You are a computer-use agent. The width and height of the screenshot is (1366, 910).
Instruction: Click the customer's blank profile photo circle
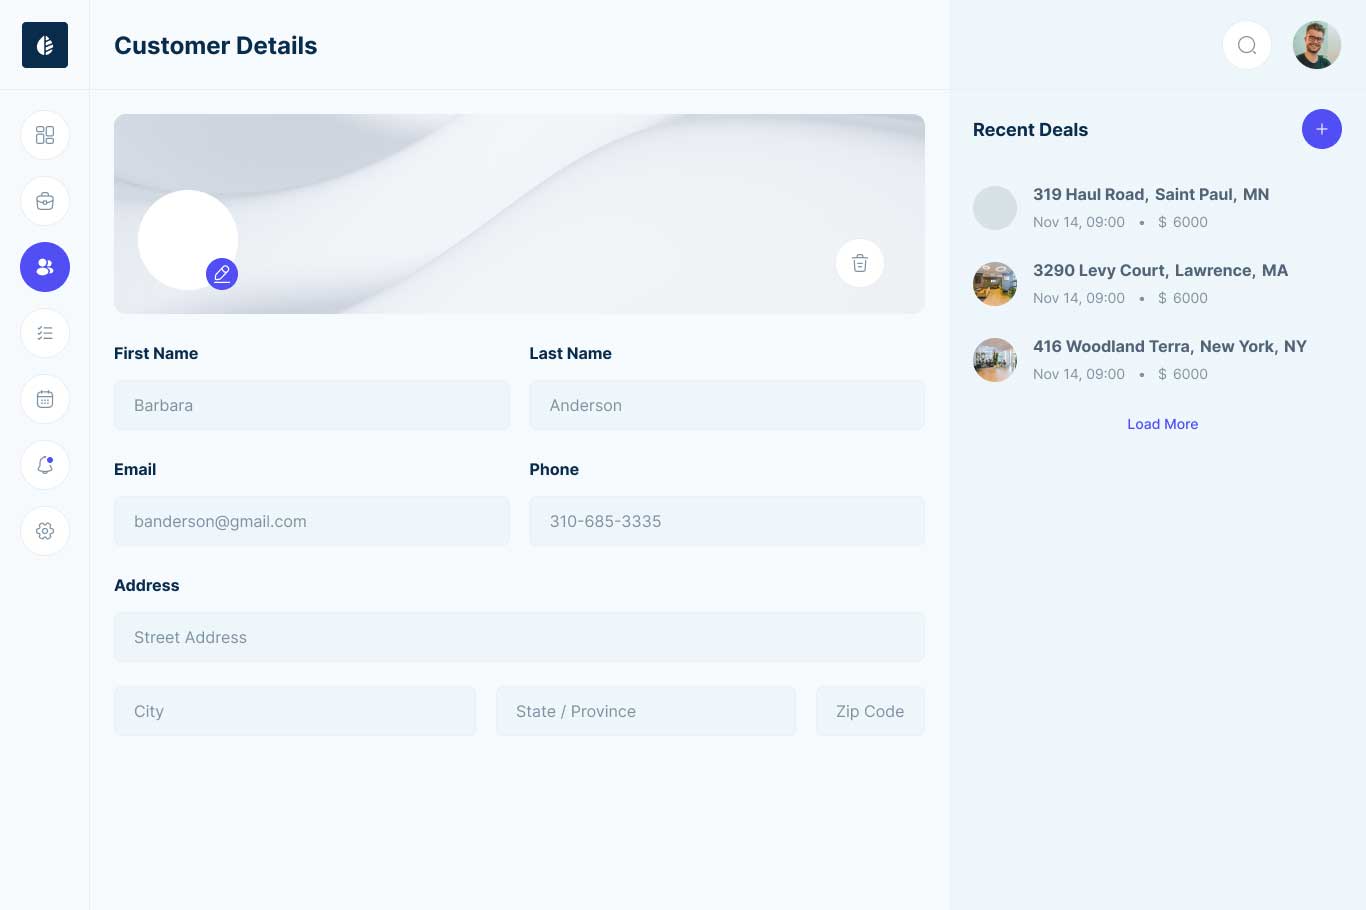coord(188,240)
